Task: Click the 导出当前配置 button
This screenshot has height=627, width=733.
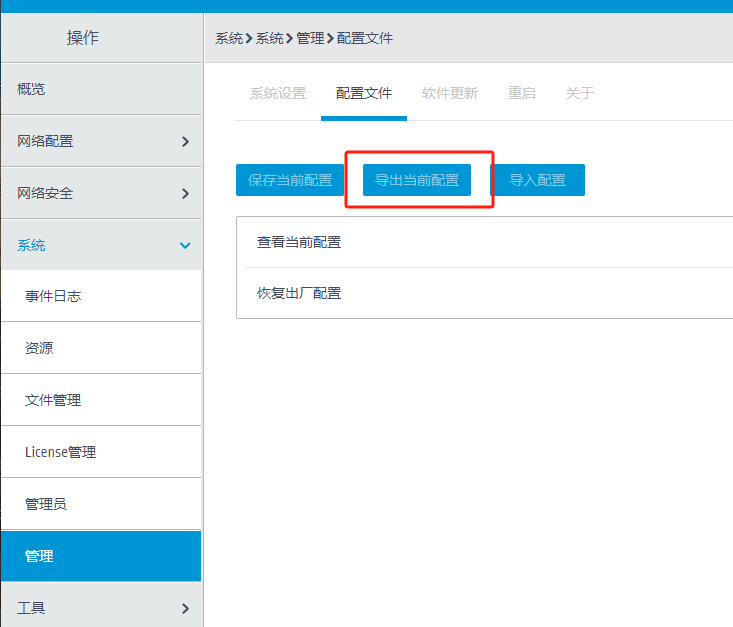Action: point(417,181)
